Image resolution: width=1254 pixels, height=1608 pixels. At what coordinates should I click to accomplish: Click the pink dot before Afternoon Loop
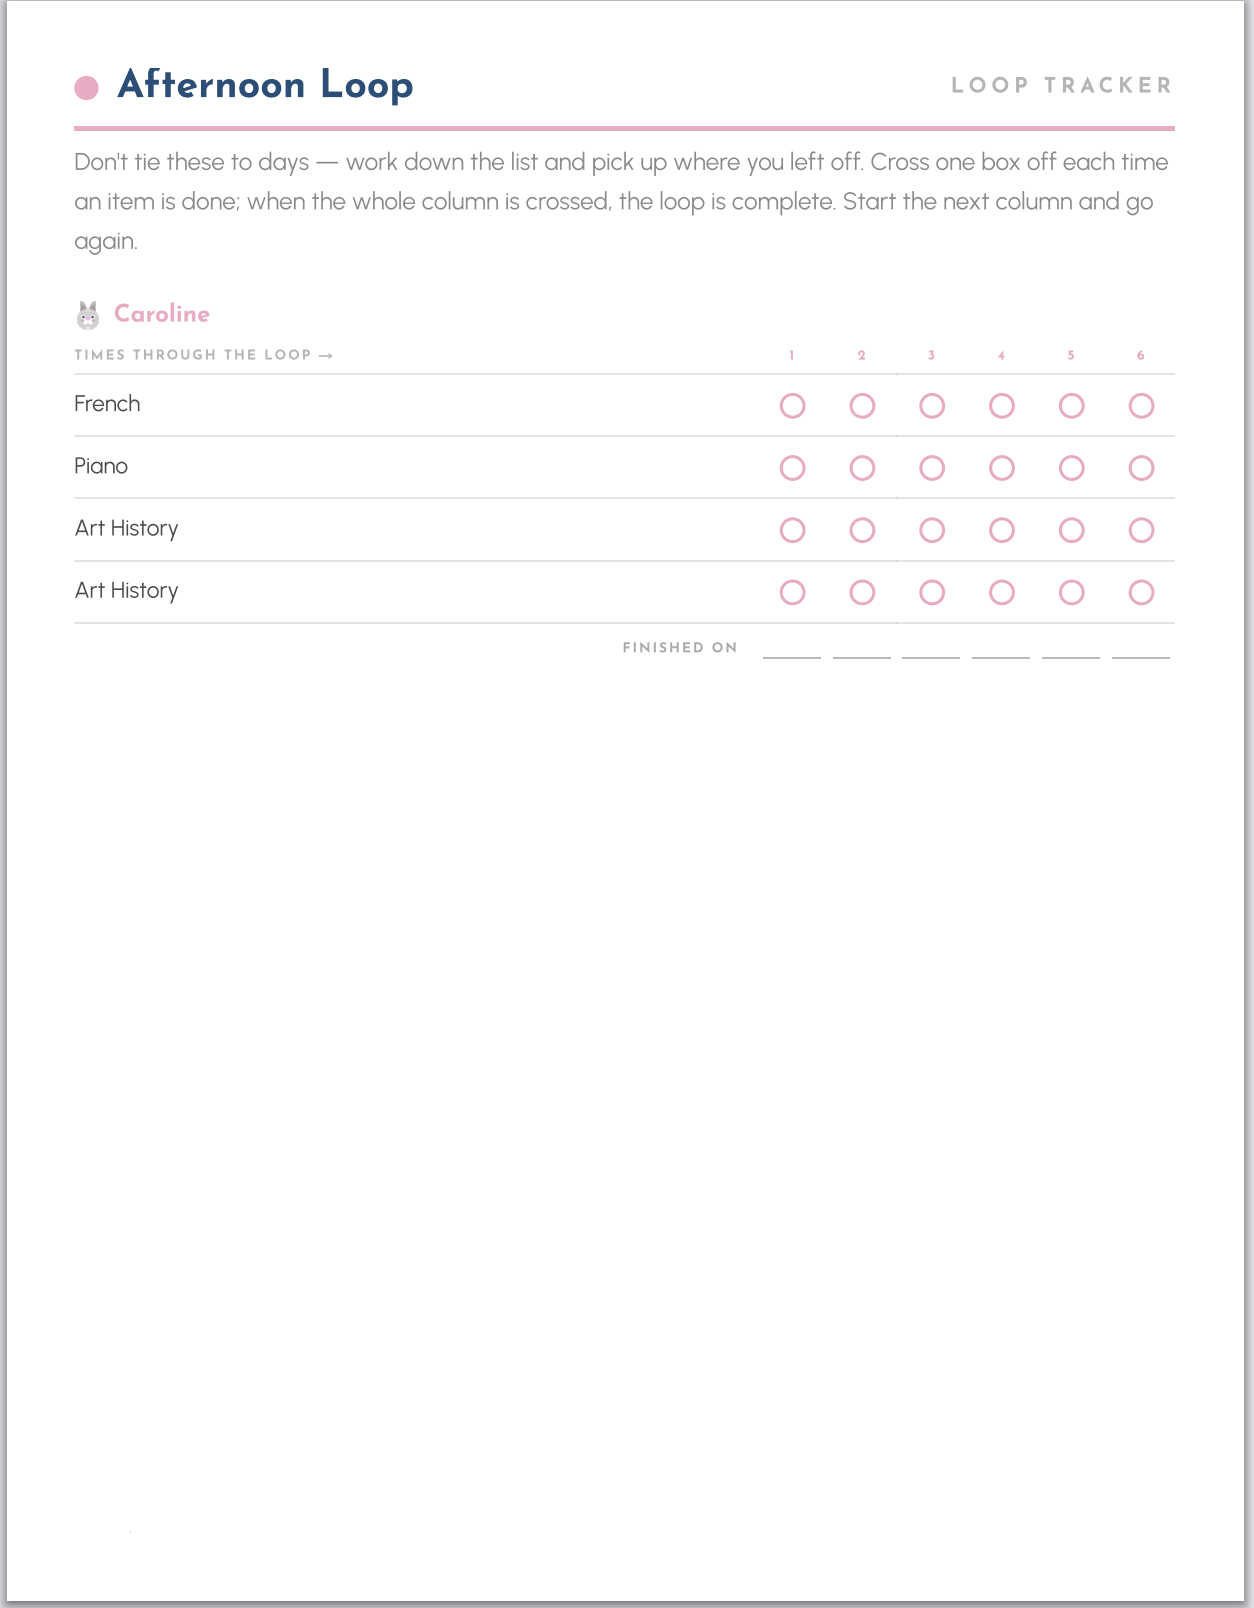click(x=87, y=88)
